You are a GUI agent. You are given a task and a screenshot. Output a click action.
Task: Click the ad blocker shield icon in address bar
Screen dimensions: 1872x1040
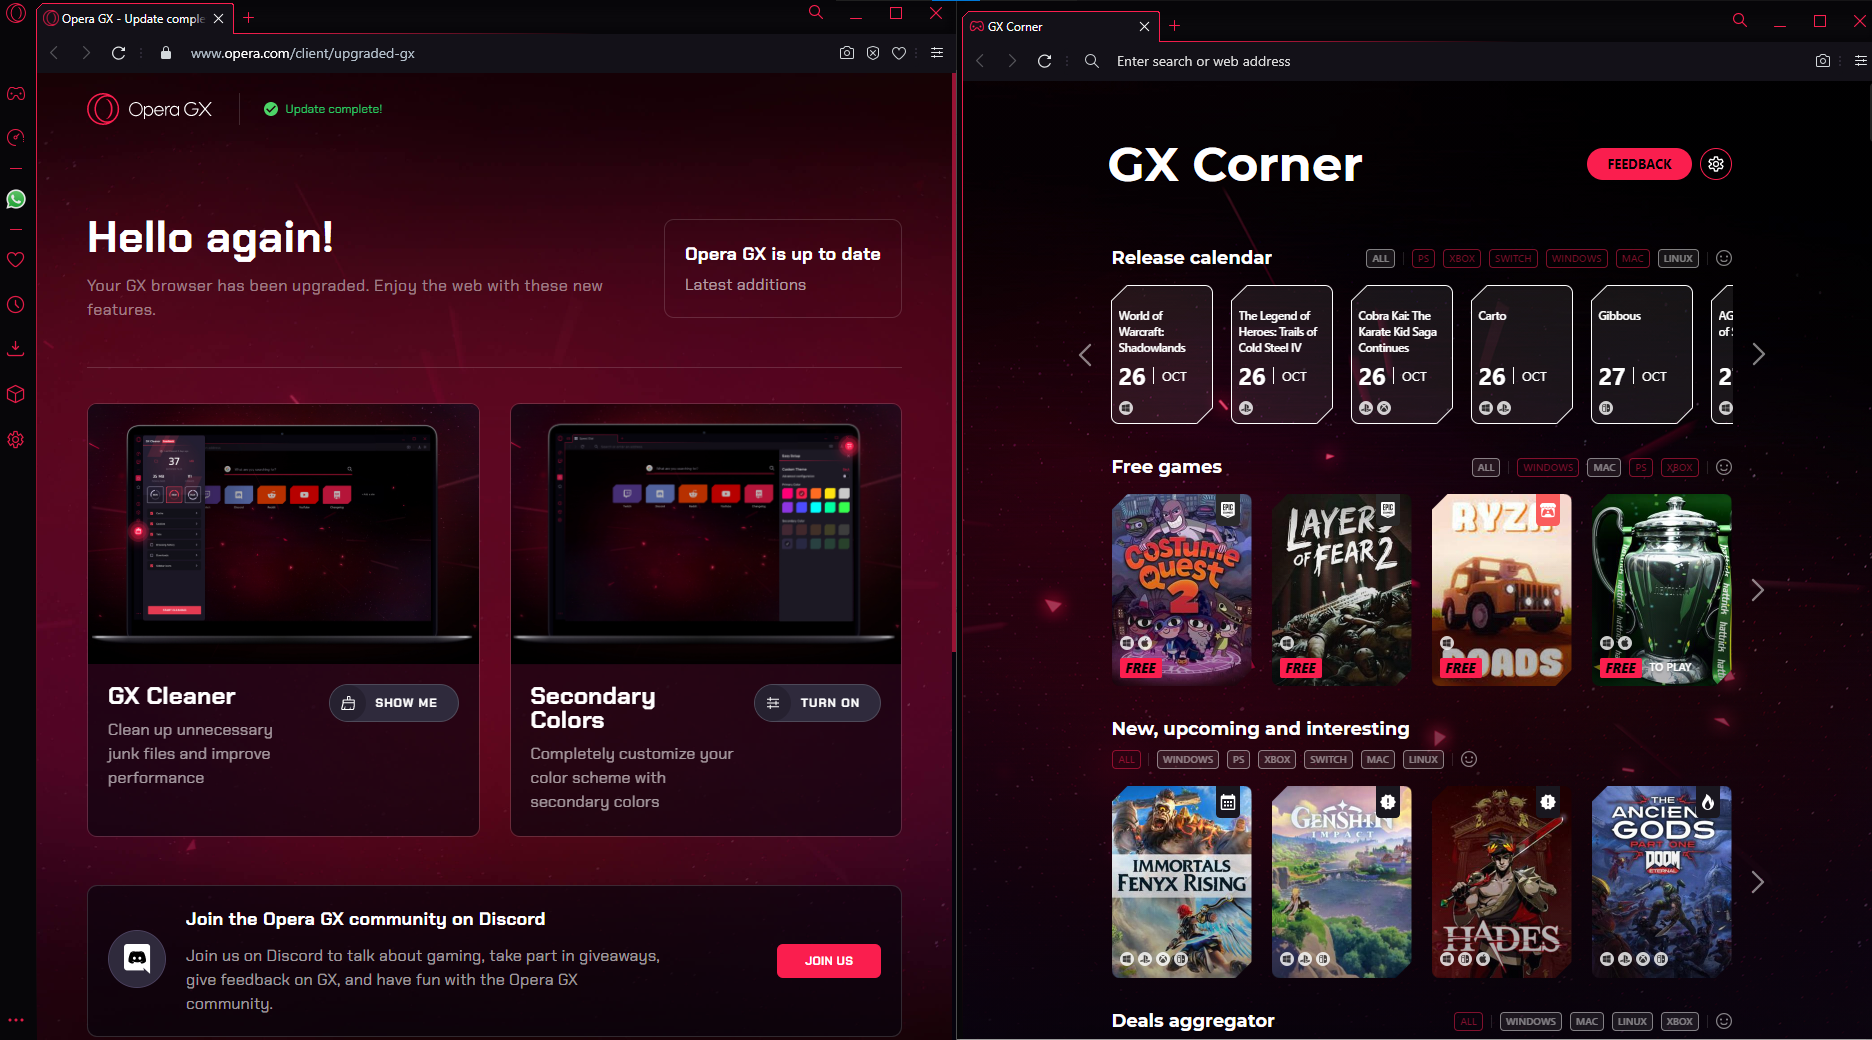coord(873,53)
